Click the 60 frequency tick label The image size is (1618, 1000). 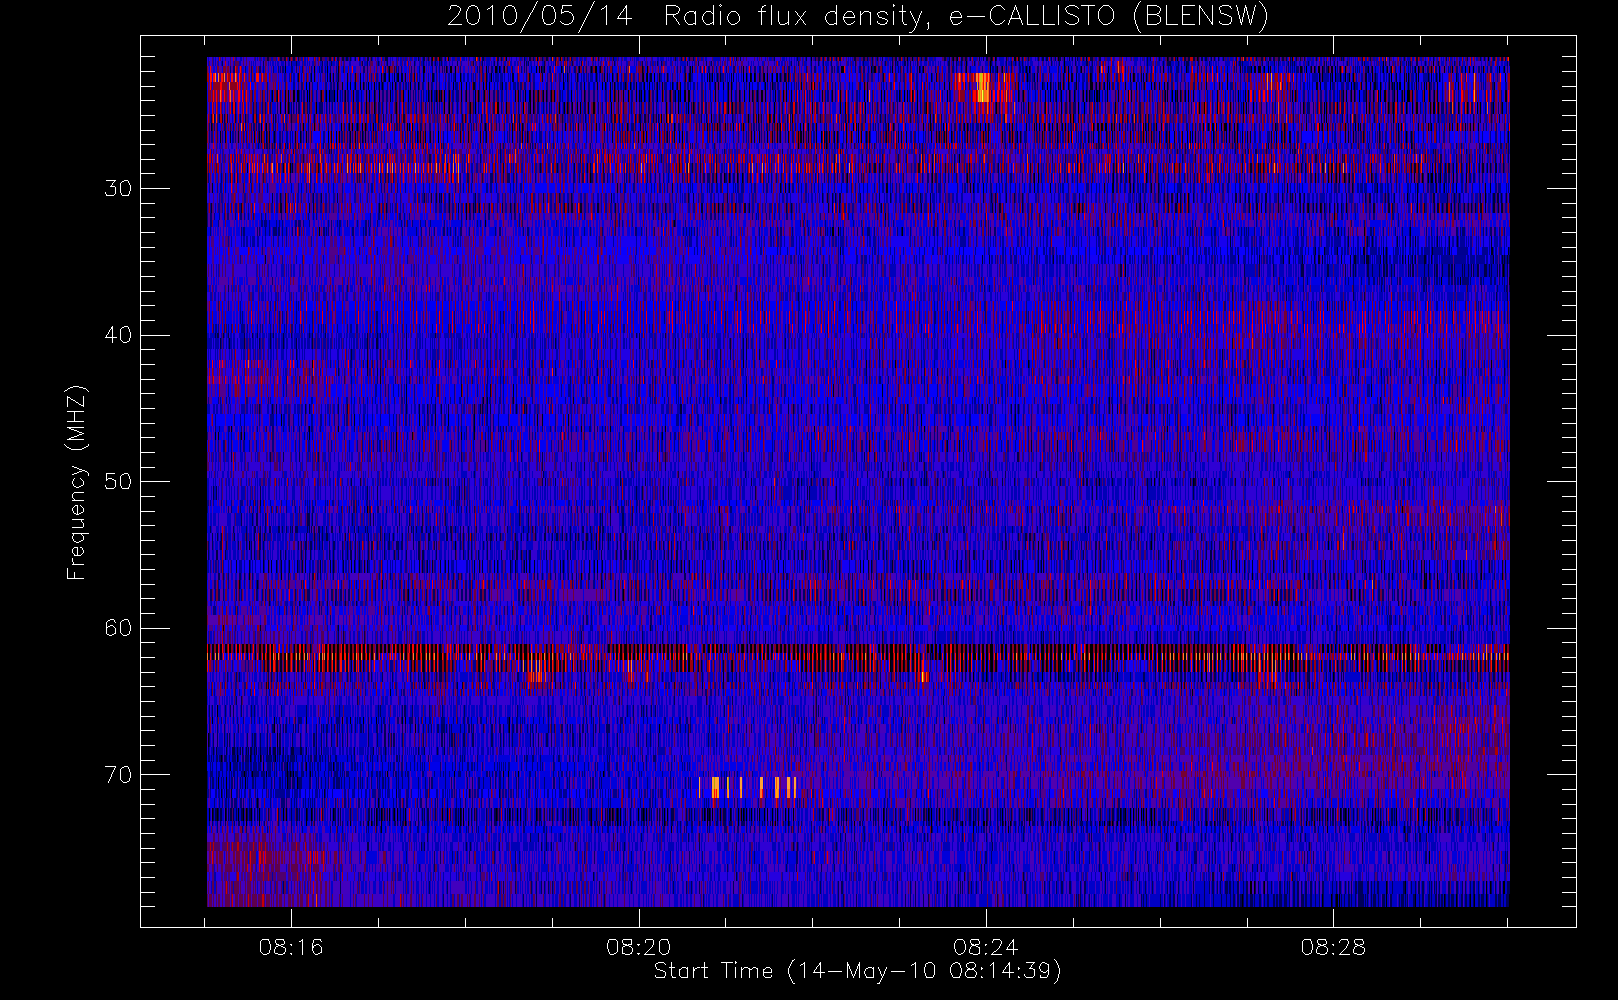[x=118, y=628]
